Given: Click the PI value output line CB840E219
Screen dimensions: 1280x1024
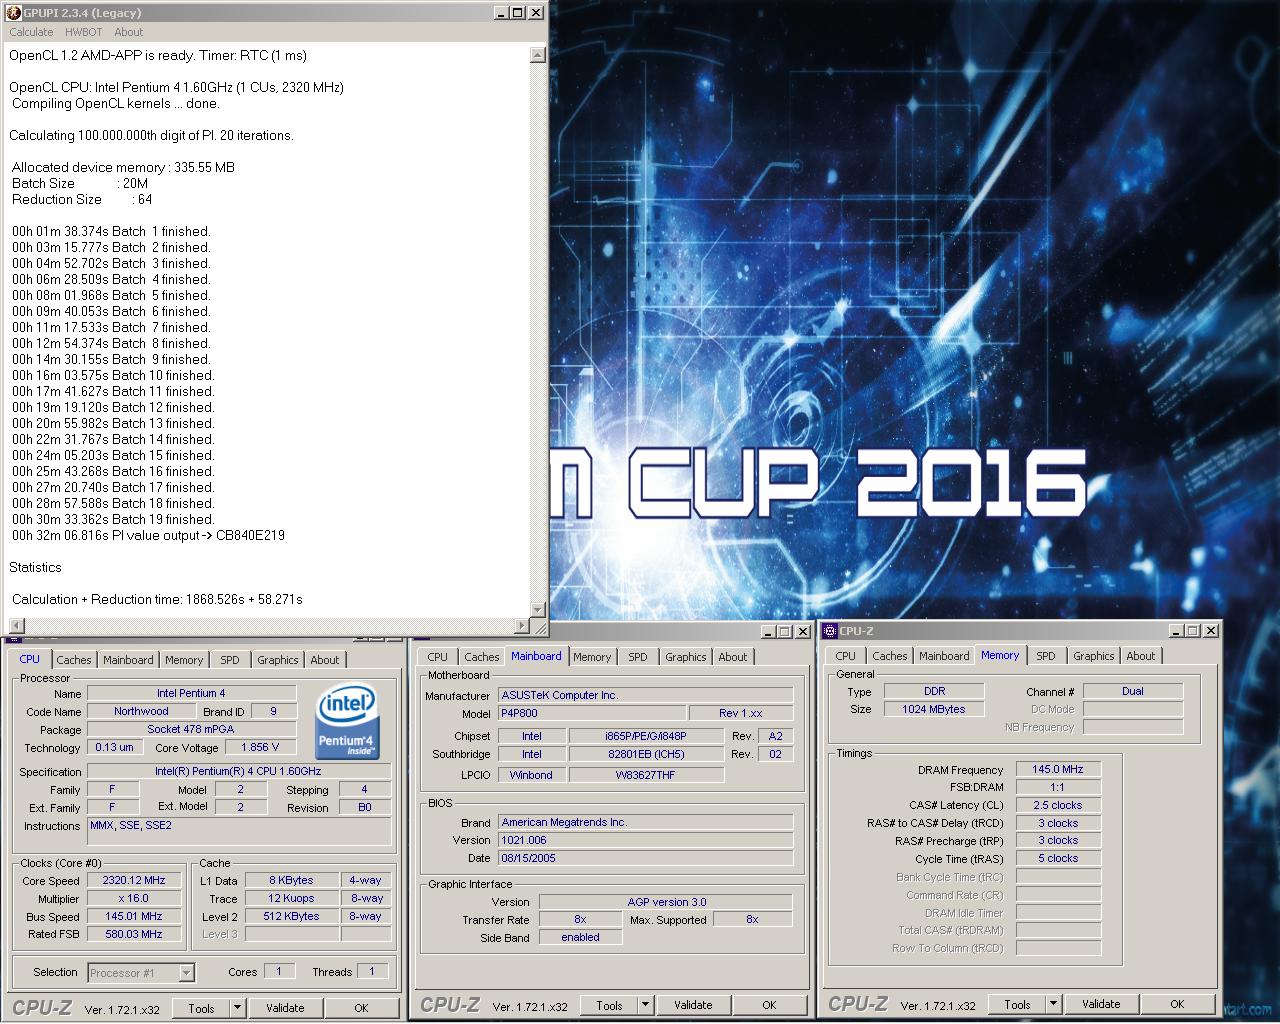Looking at the screenshot, I should point(148,535).
